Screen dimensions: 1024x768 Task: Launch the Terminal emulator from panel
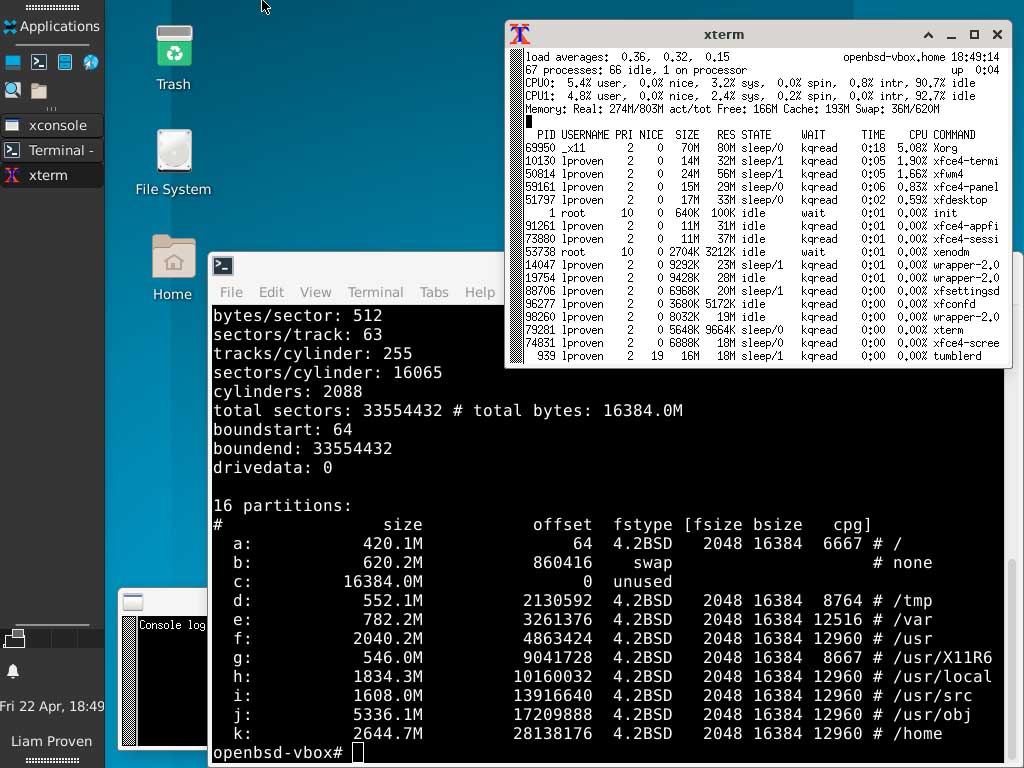click(39, 62)
